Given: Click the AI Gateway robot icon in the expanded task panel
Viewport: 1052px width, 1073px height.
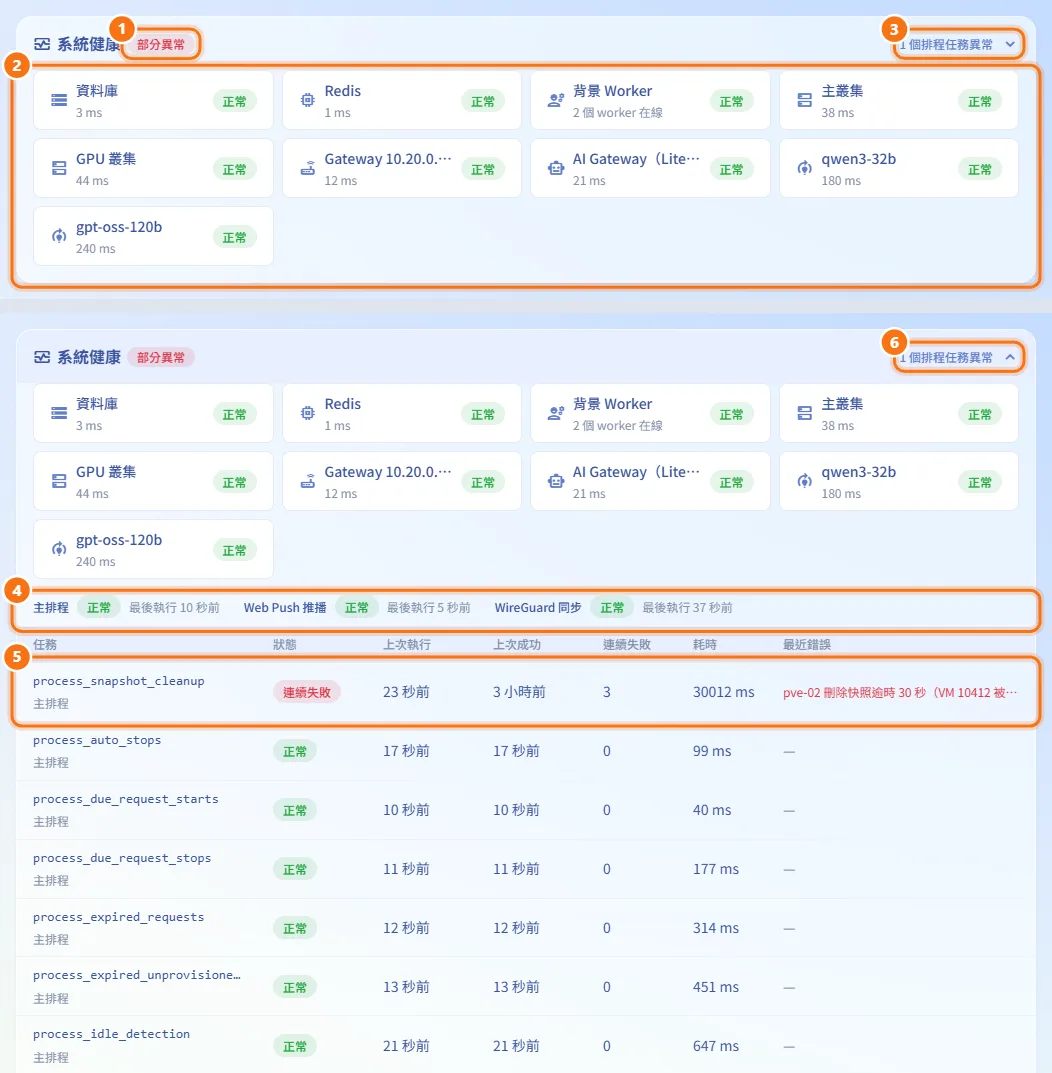Looking at the screenshot, I should click(556, 482).
